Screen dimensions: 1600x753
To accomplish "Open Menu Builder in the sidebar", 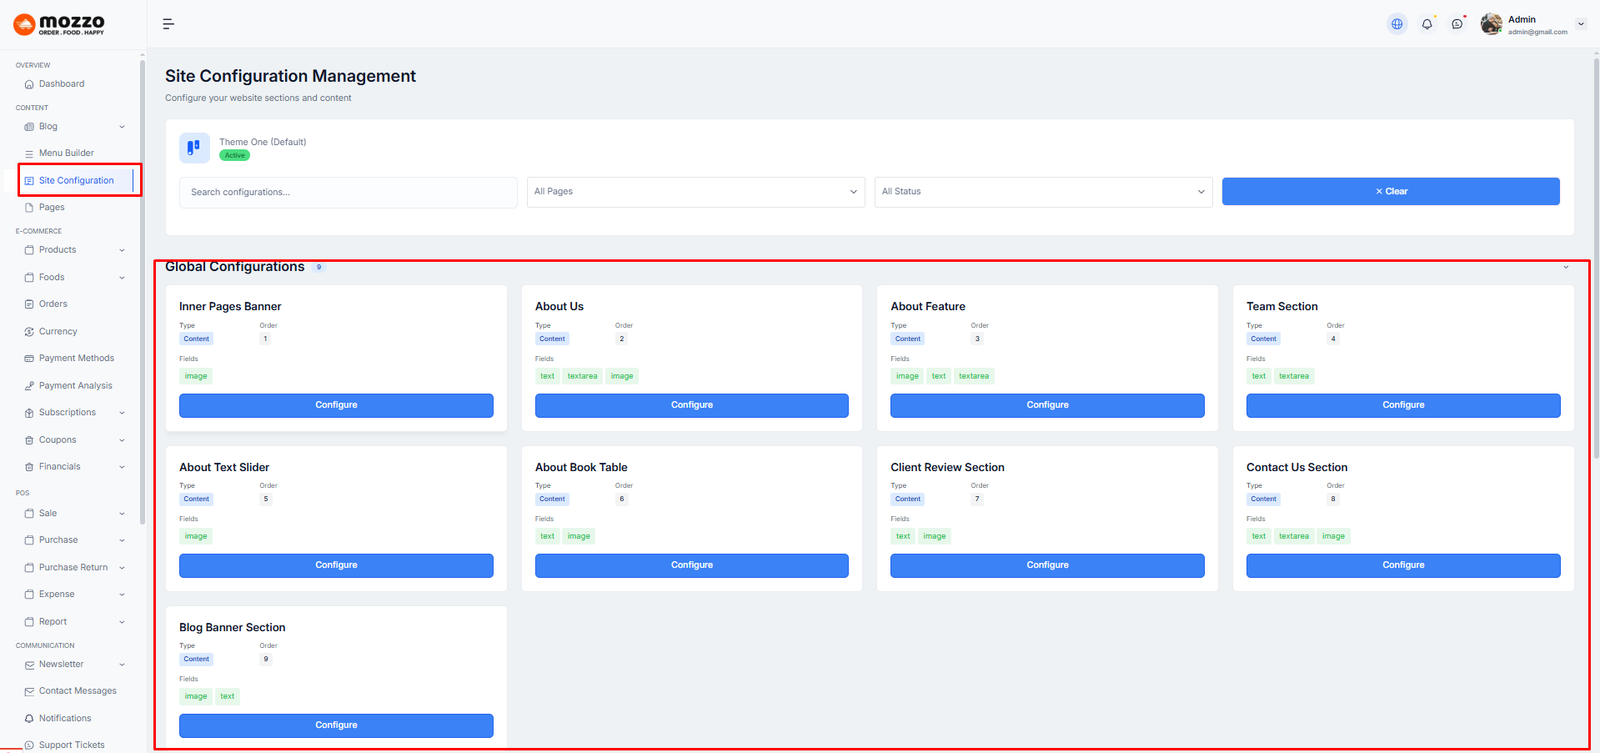I will tap(66, 153).
